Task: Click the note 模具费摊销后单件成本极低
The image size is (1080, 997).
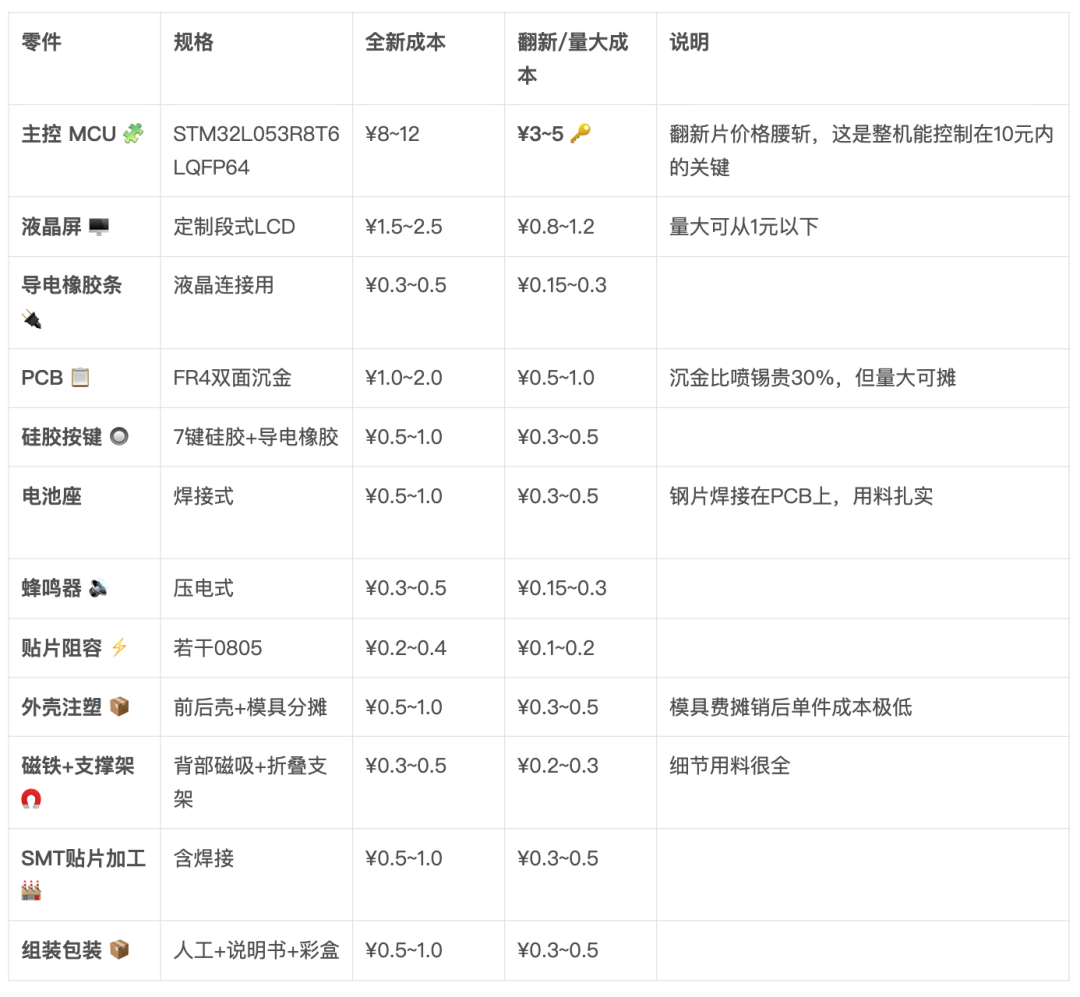Action: click(791, 707)
